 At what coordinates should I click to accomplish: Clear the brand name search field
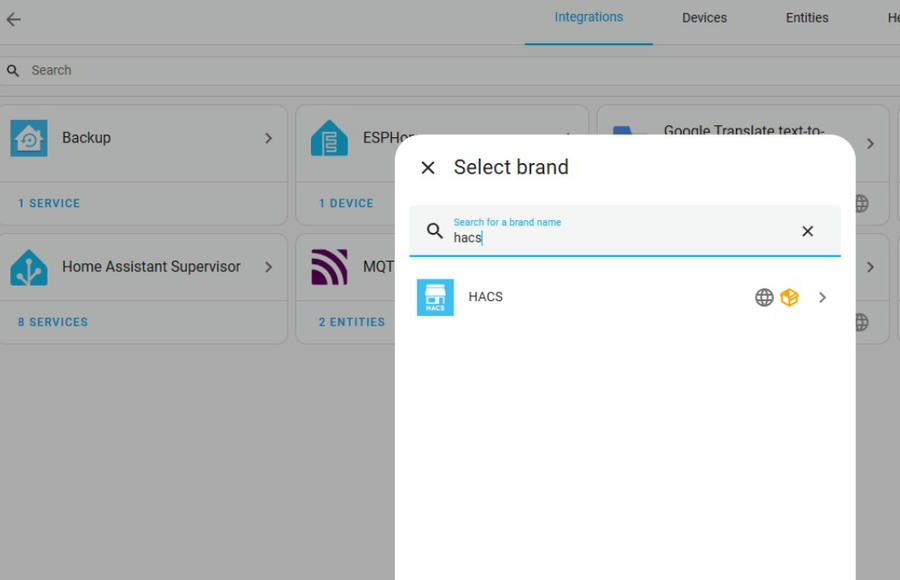807,231
